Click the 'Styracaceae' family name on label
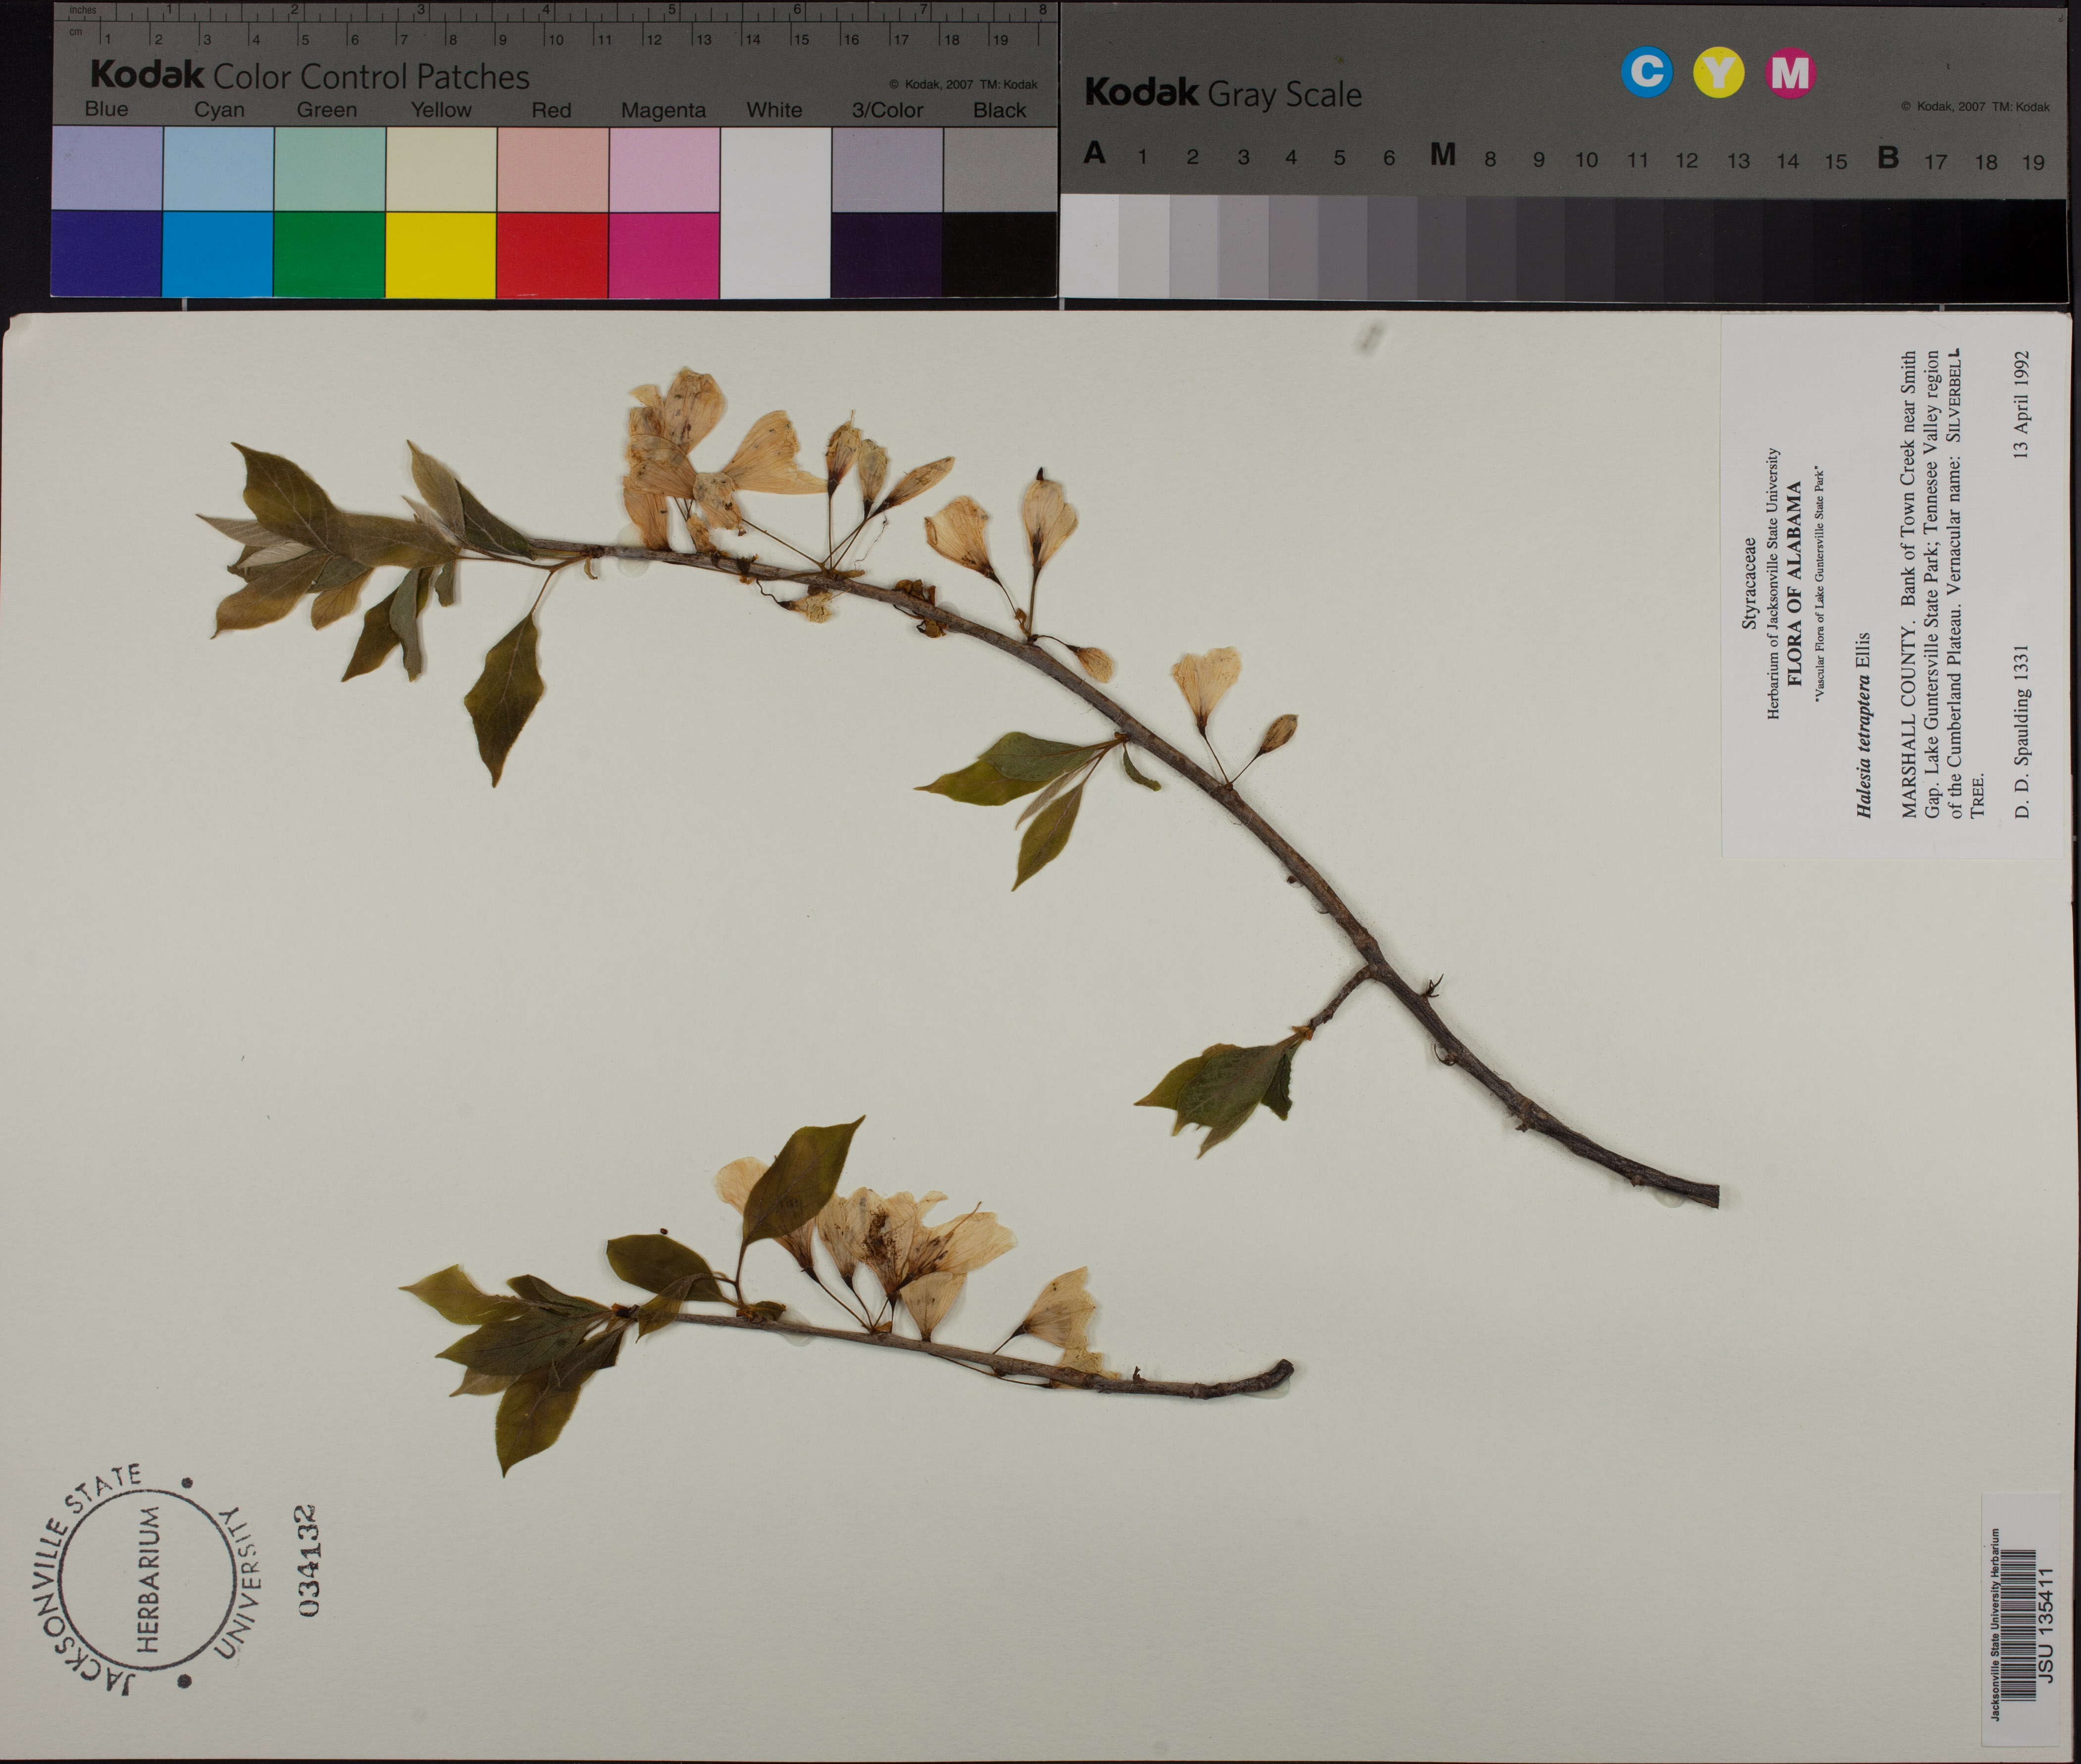The width and height of the screenshot is (2081, 1764). coord(1749,584)
